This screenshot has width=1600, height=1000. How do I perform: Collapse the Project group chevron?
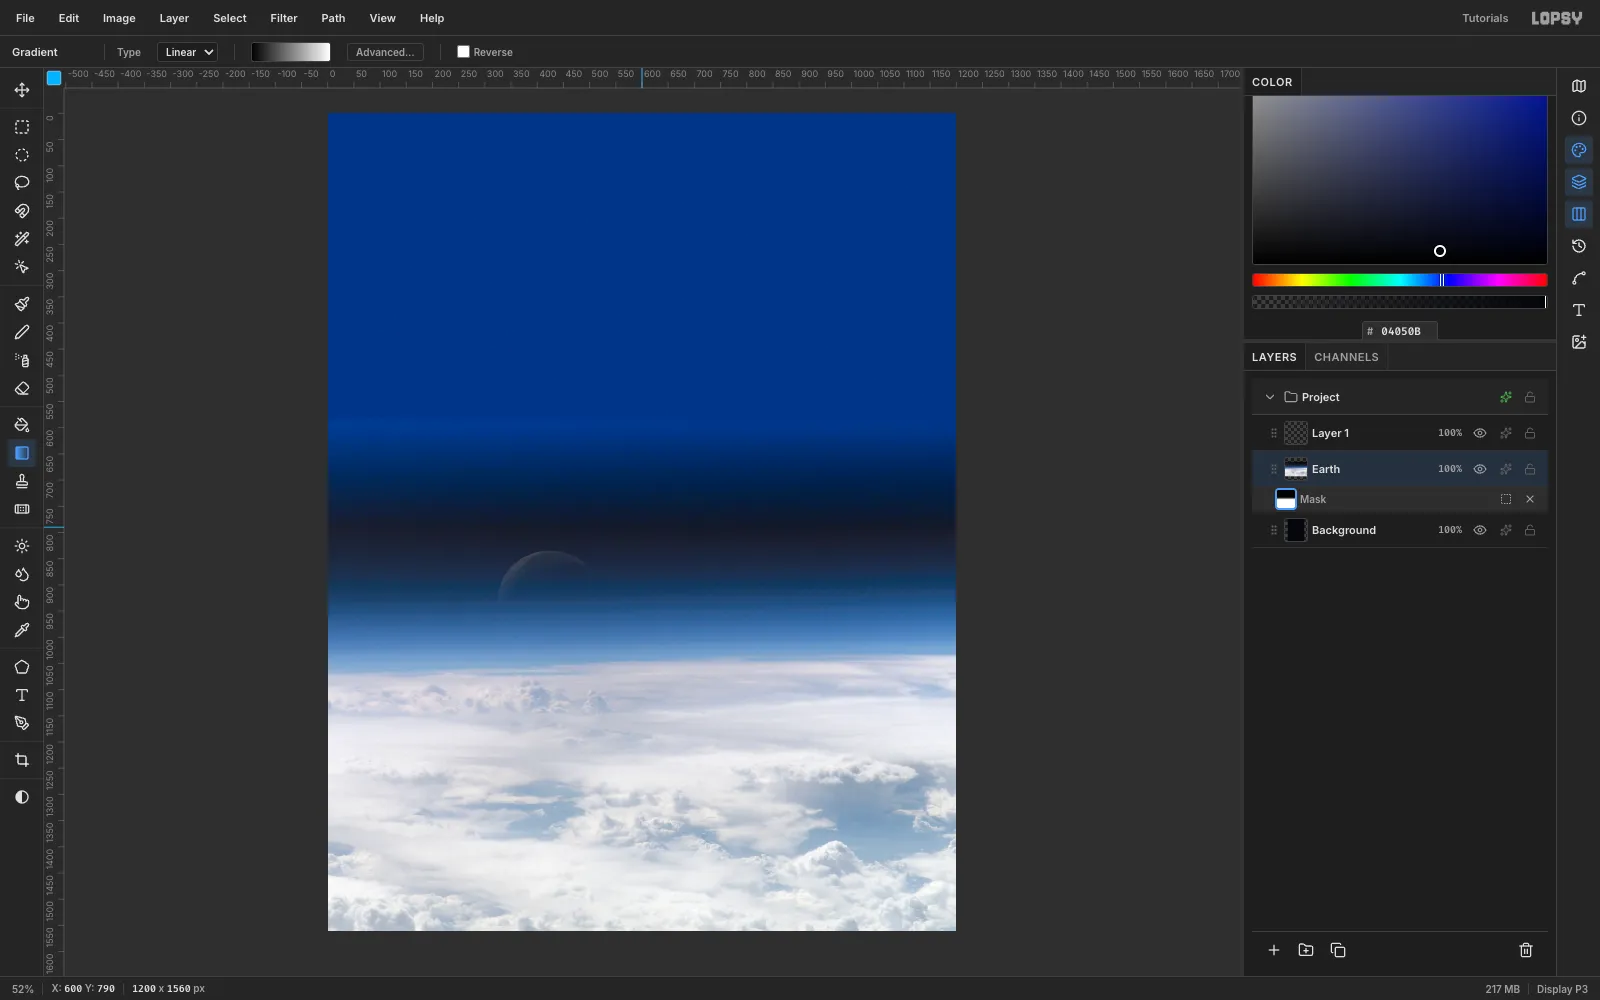[1270, 397]
